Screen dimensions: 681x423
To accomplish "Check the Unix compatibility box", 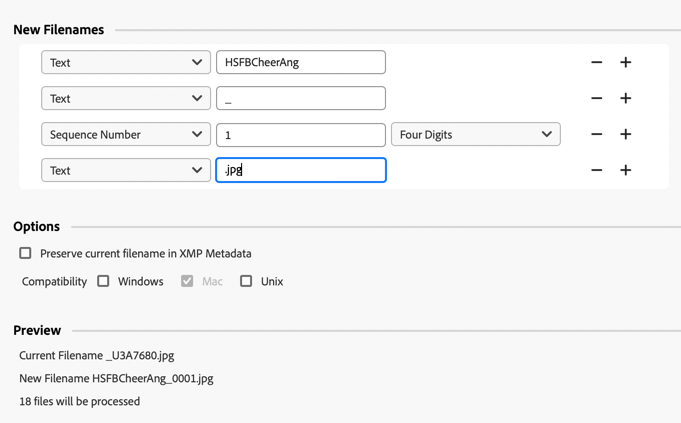I will tap(246, 281).
